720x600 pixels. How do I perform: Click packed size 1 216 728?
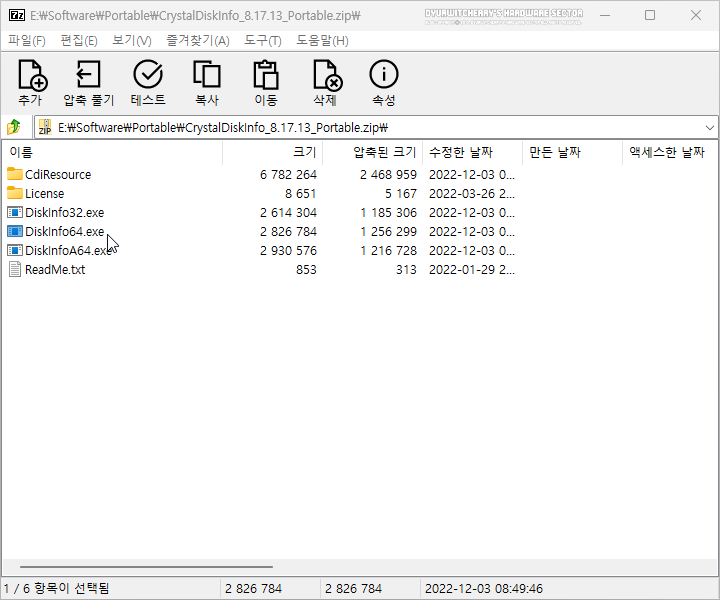[x=388, y=251]
